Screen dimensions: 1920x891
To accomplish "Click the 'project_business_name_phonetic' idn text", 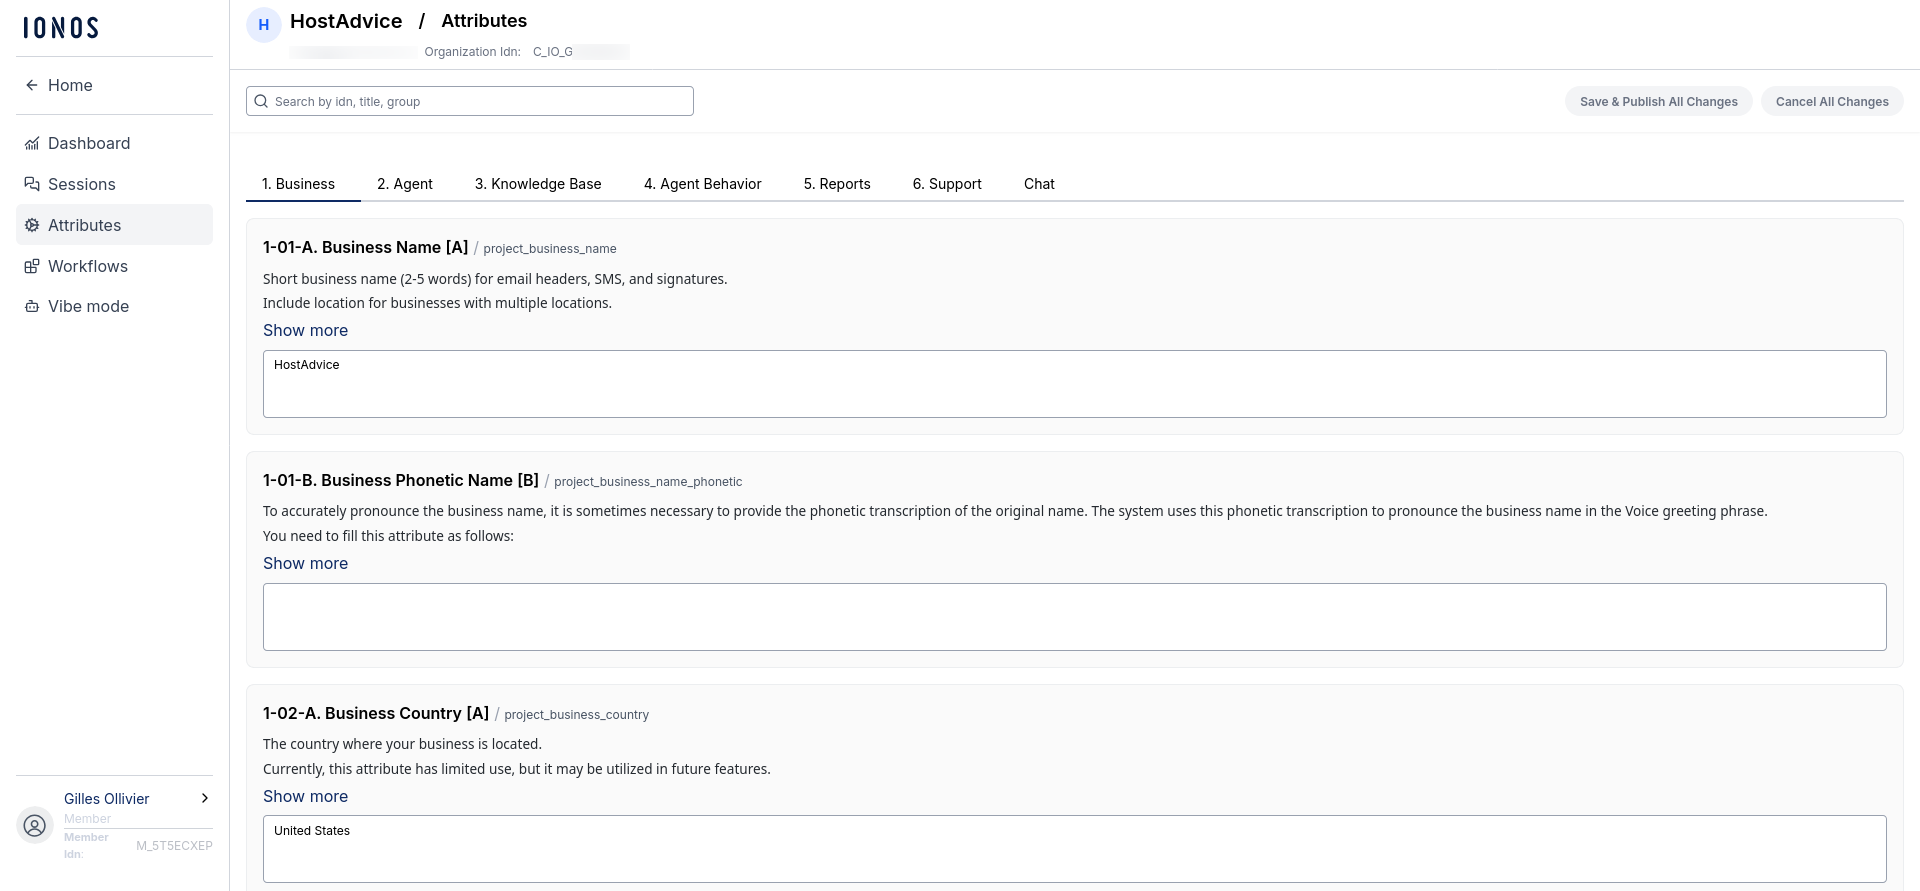I will click(648, 482).
